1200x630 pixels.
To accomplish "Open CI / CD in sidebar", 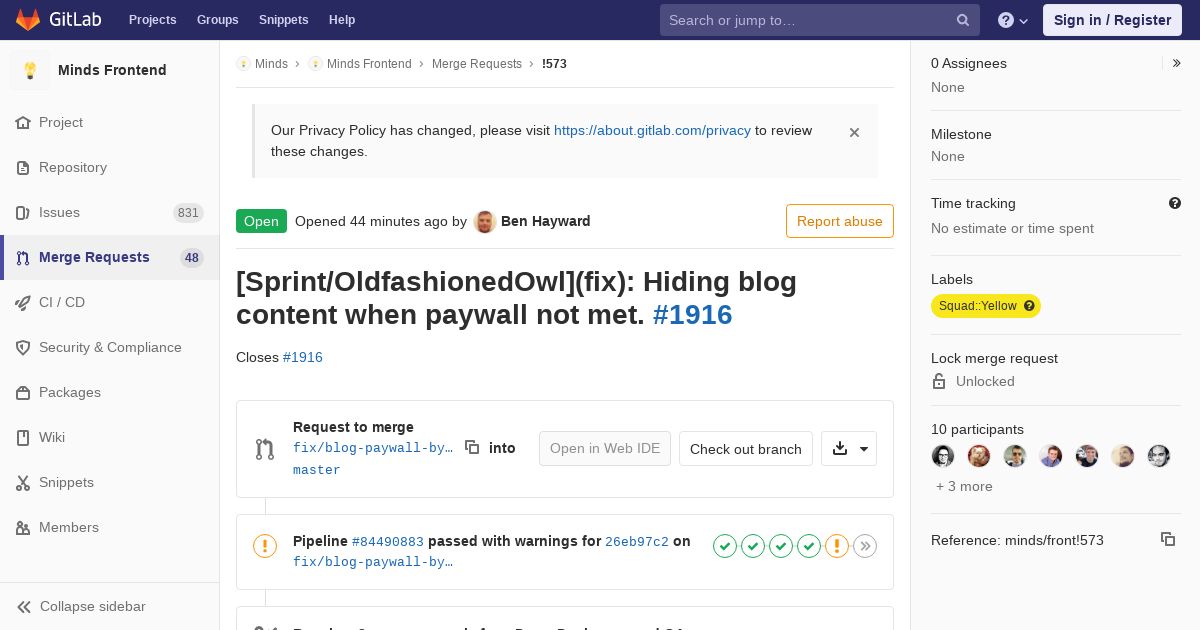I will [x=110, y=302].
